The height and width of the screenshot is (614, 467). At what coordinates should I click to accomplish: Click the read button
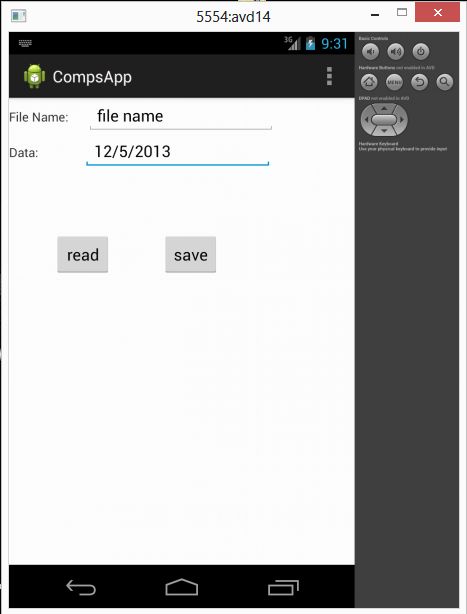click(83, 255)
